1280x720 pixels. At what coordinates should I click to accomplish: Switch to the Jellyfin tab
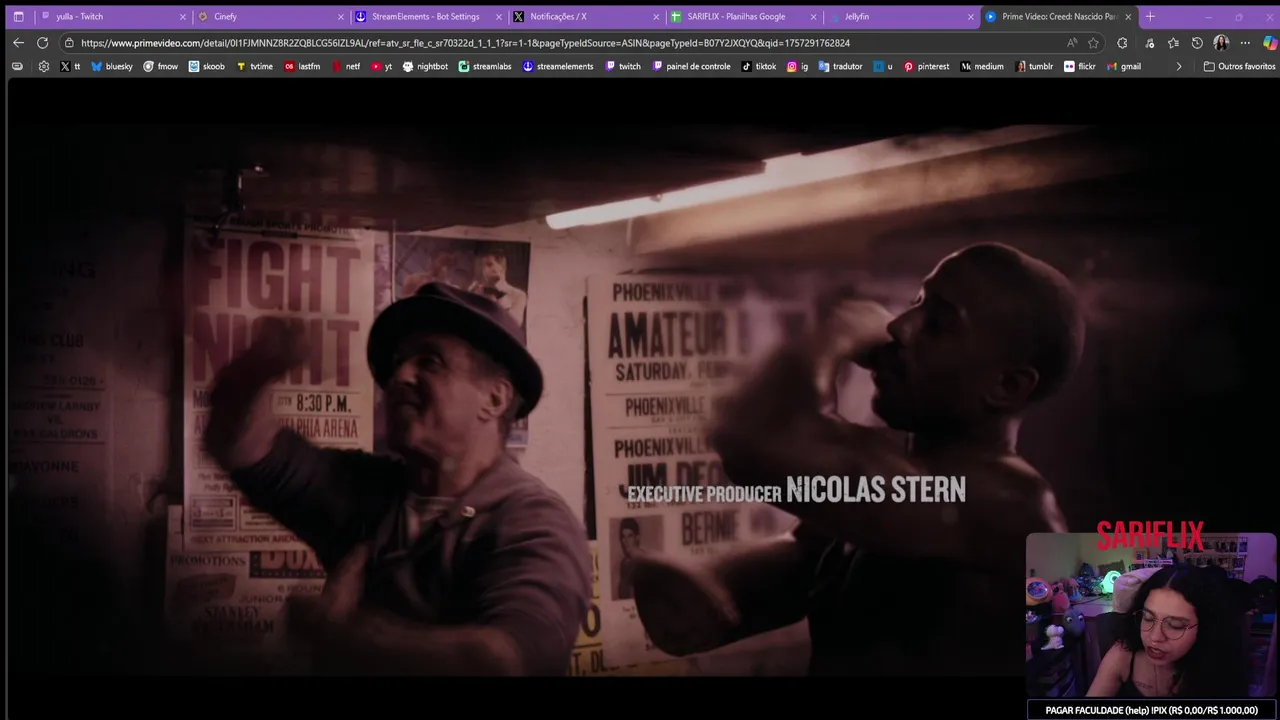pyautogui.click(x=902, y=16)
